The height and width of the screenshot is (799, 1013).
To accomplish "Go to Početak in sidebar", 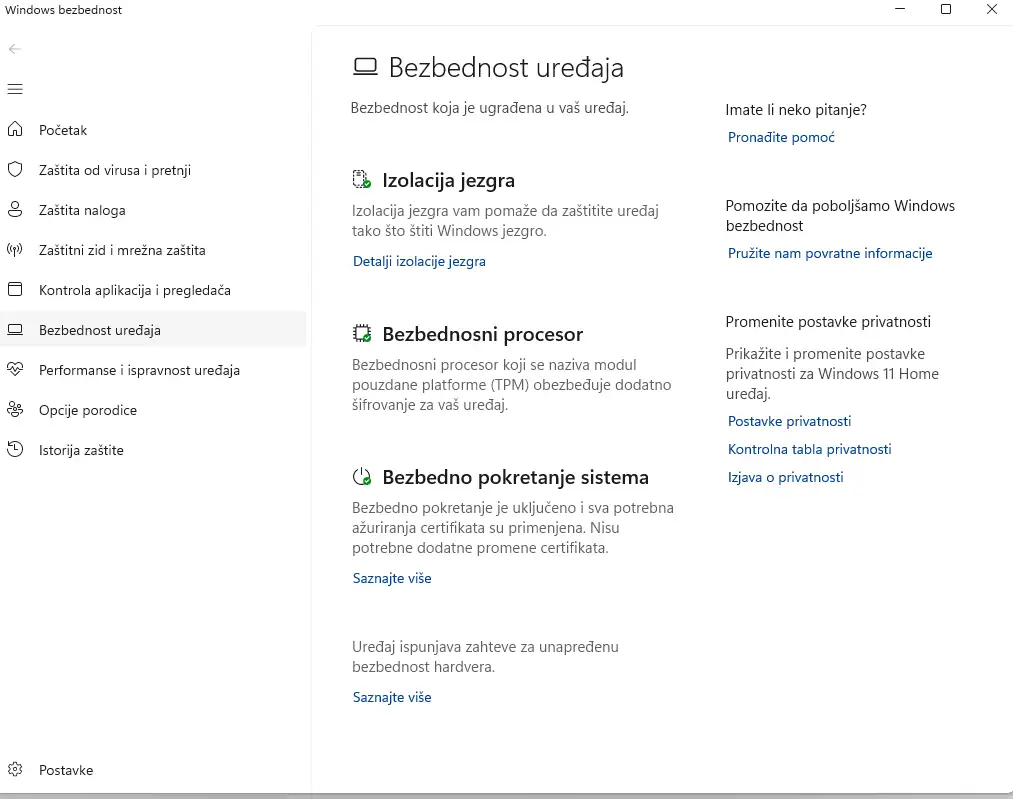I will point(153,130).
